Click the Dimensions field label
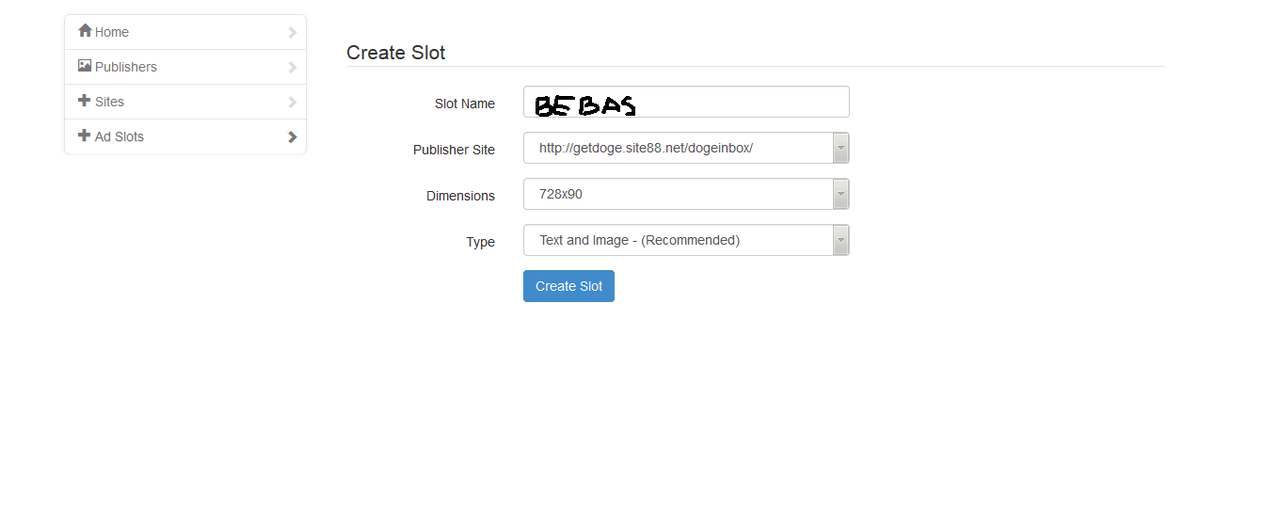The image size is (1280, 527). pyautogui.click(x=460, y=196)
